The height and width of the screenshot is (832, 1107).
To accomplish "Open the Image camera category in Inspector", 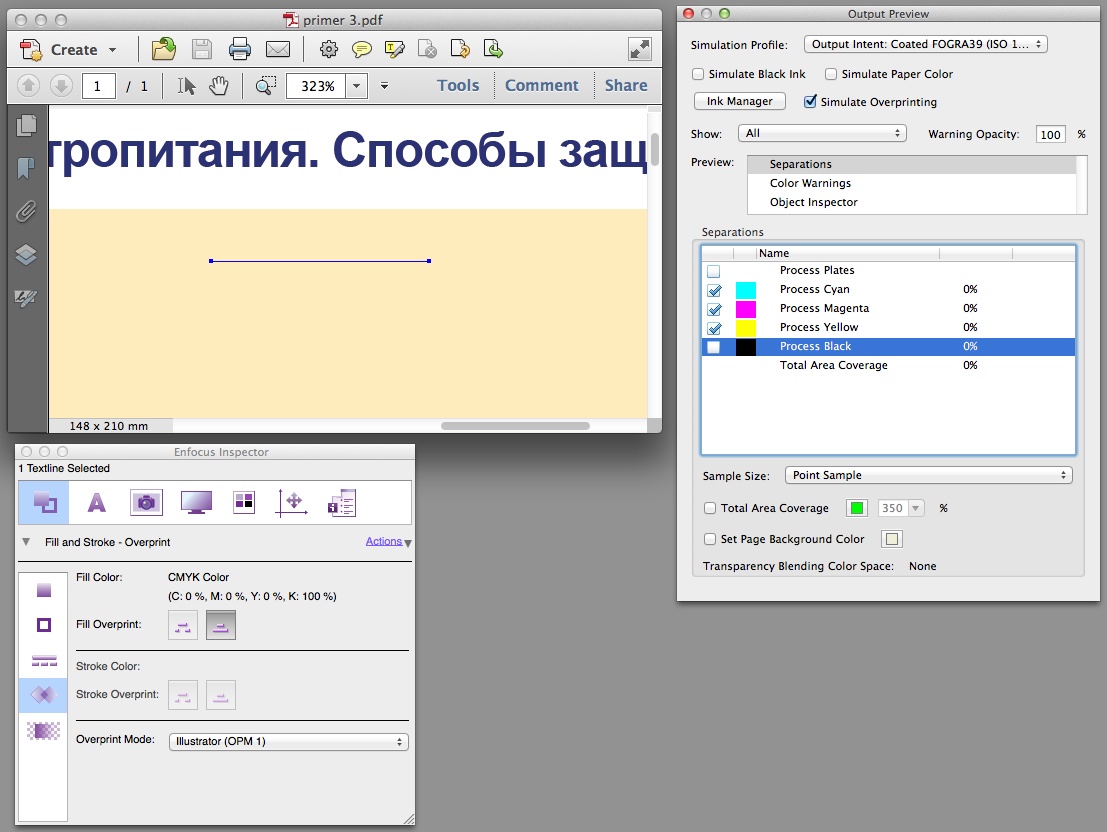I will (146, 503).
